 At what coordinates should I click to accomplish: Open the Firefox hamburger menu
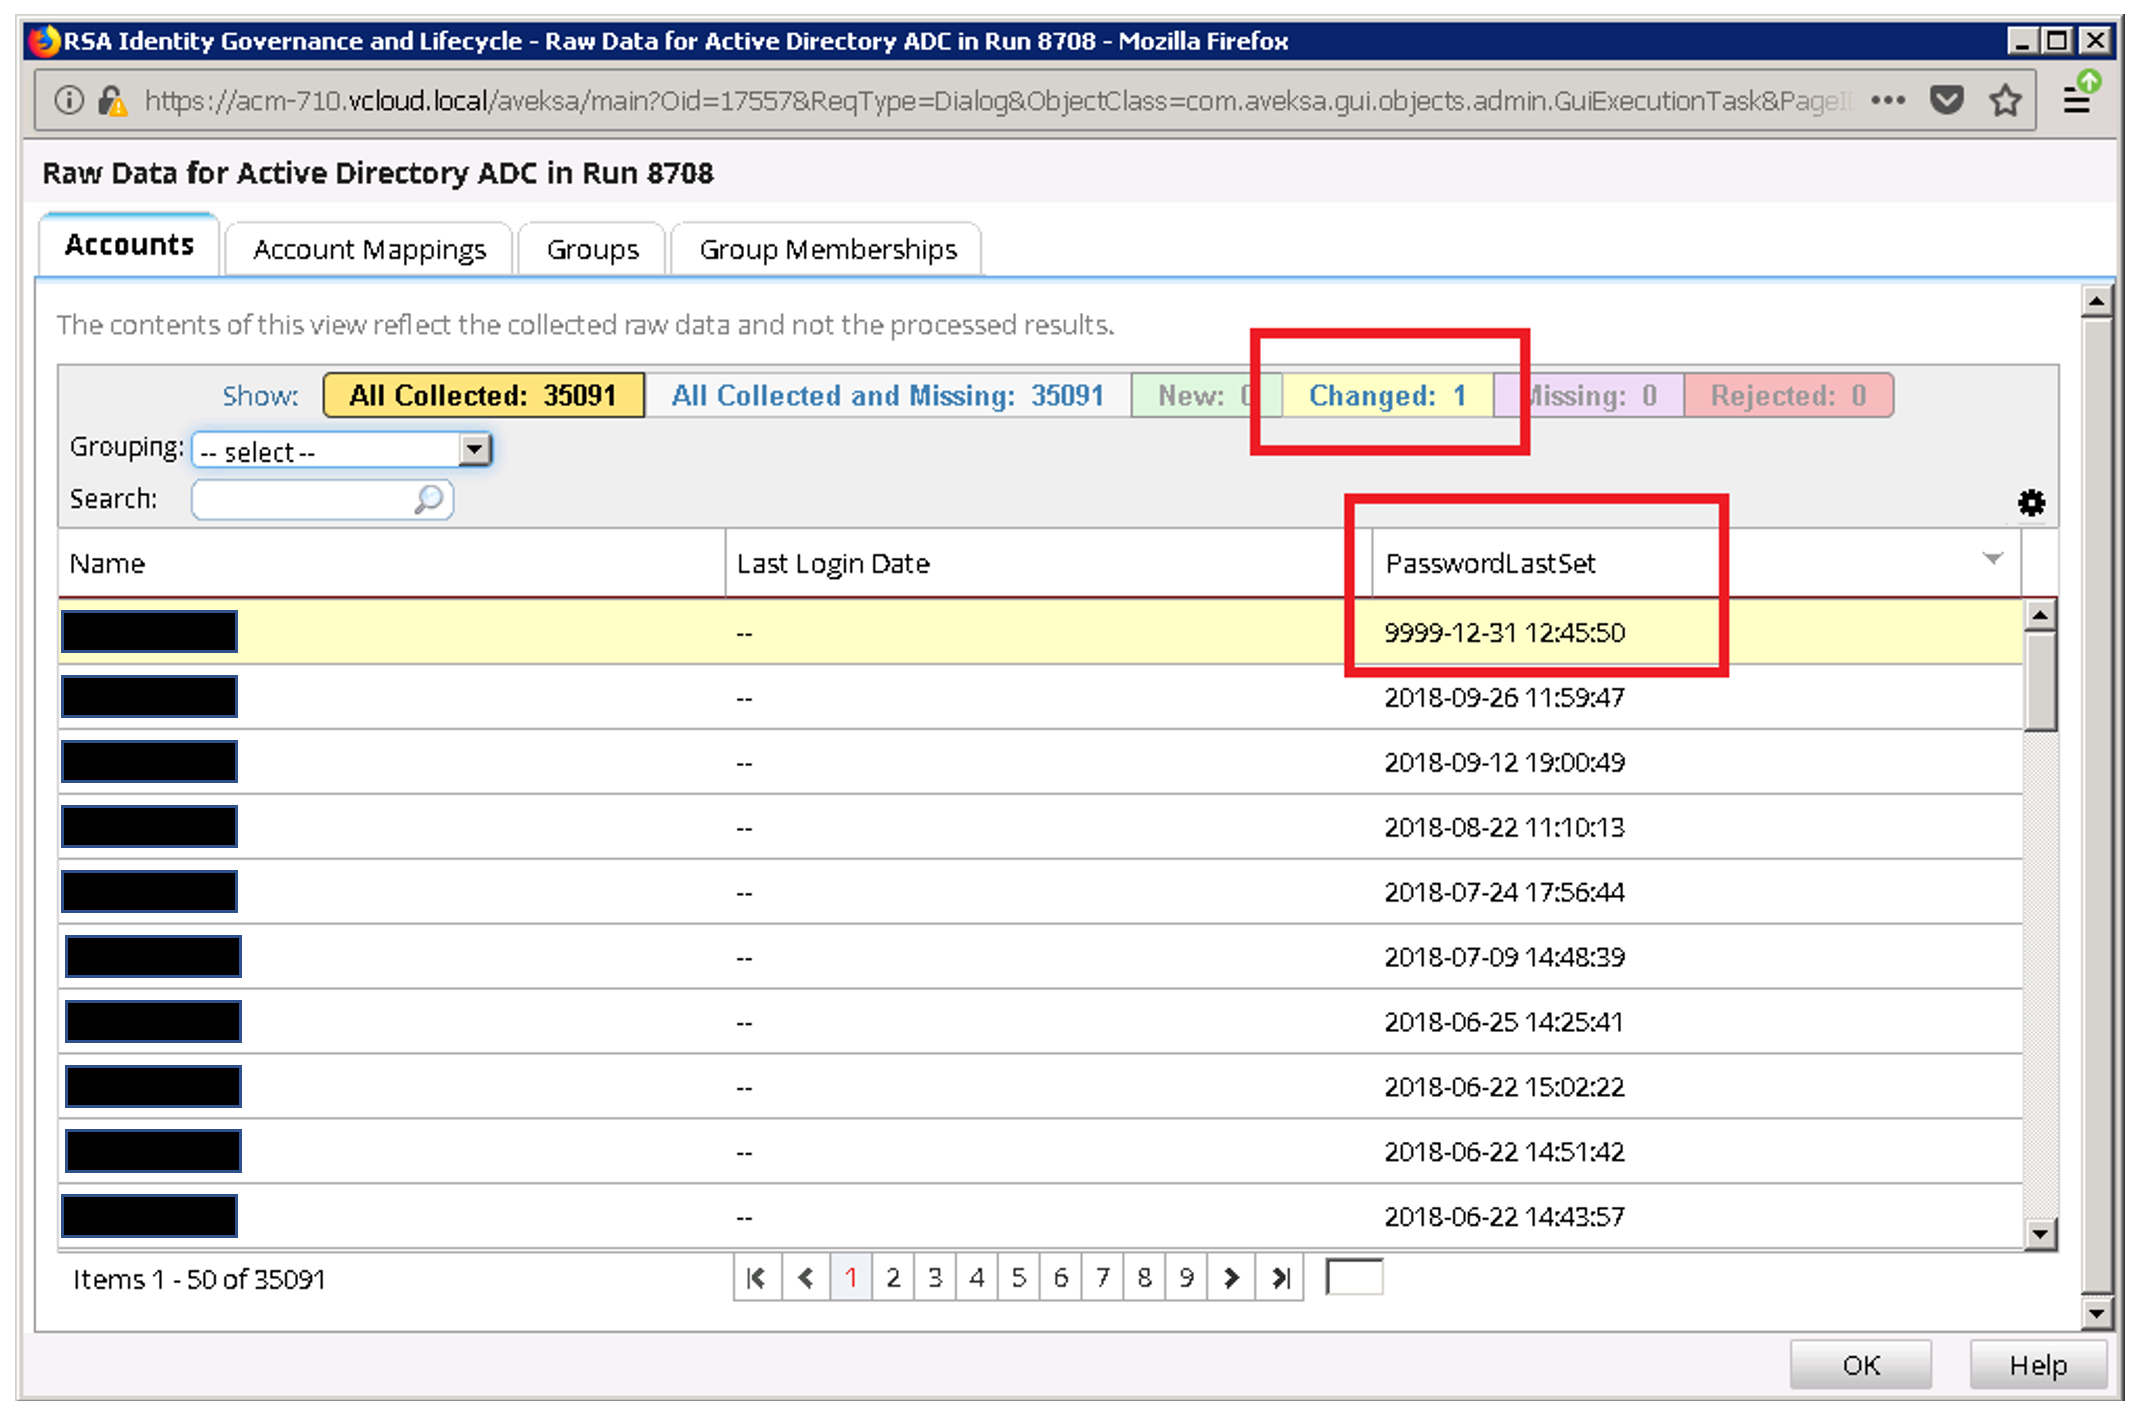tap(2078, 100)
